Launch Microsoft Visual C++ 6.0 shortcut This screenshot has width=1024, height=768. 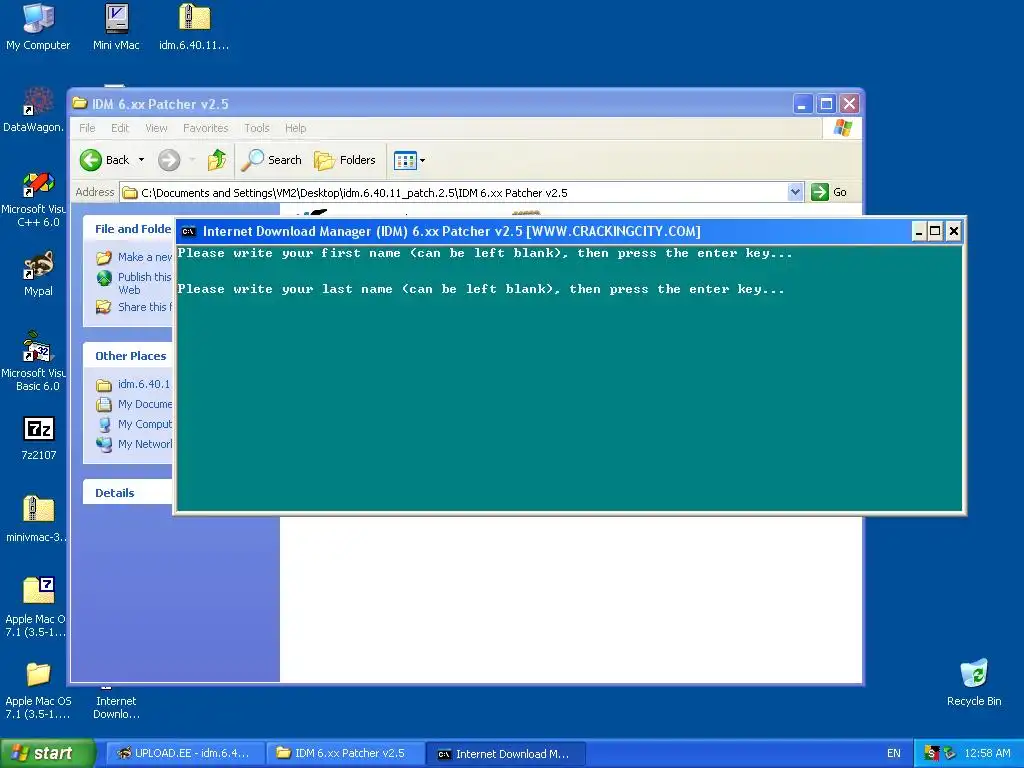pyautogui.click(x=34, y=199)
